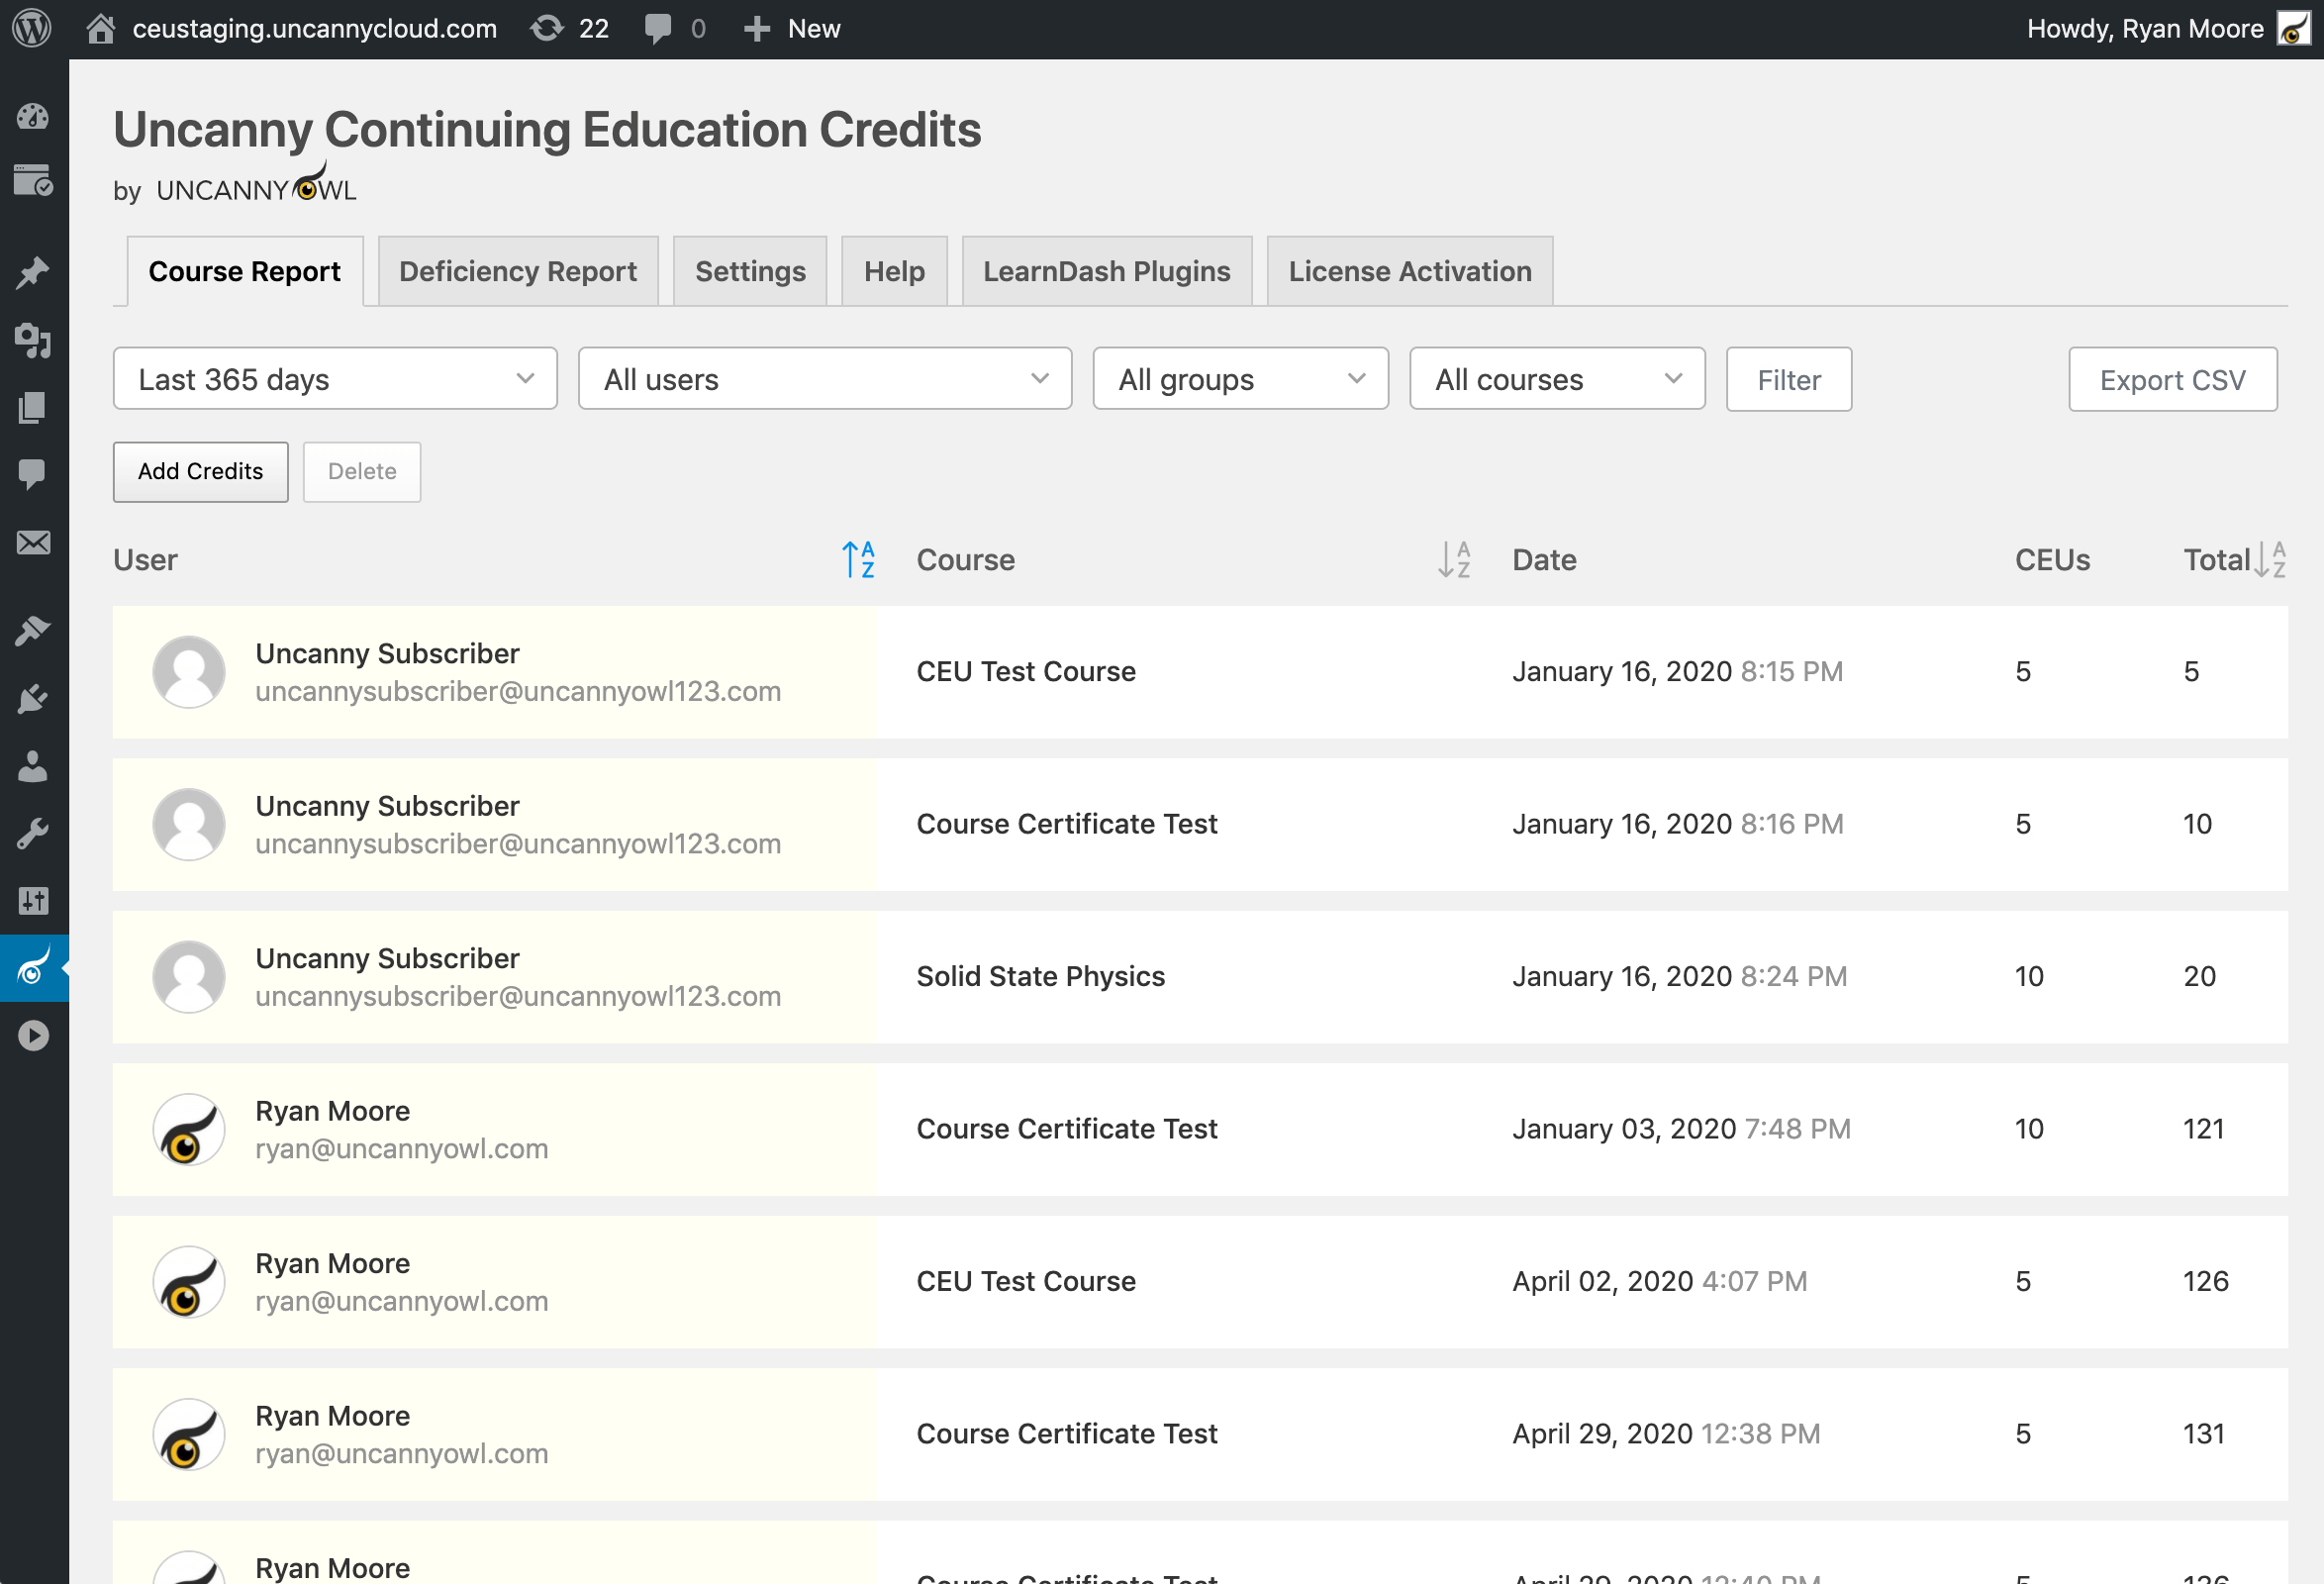Toggle the User column sort order
Image resolution: width=2324 pixels, height=1584 pixels.
[857, 560]
